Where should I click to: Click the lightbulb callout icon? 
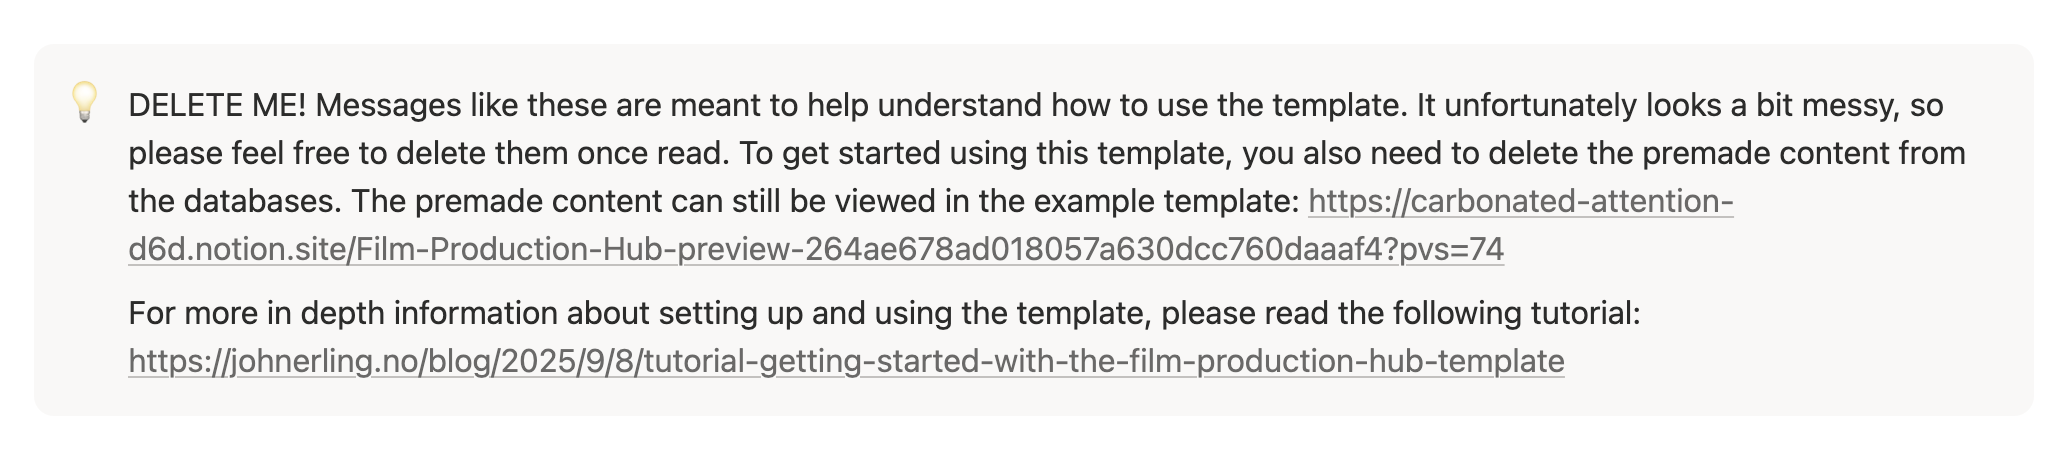point(85,103)
